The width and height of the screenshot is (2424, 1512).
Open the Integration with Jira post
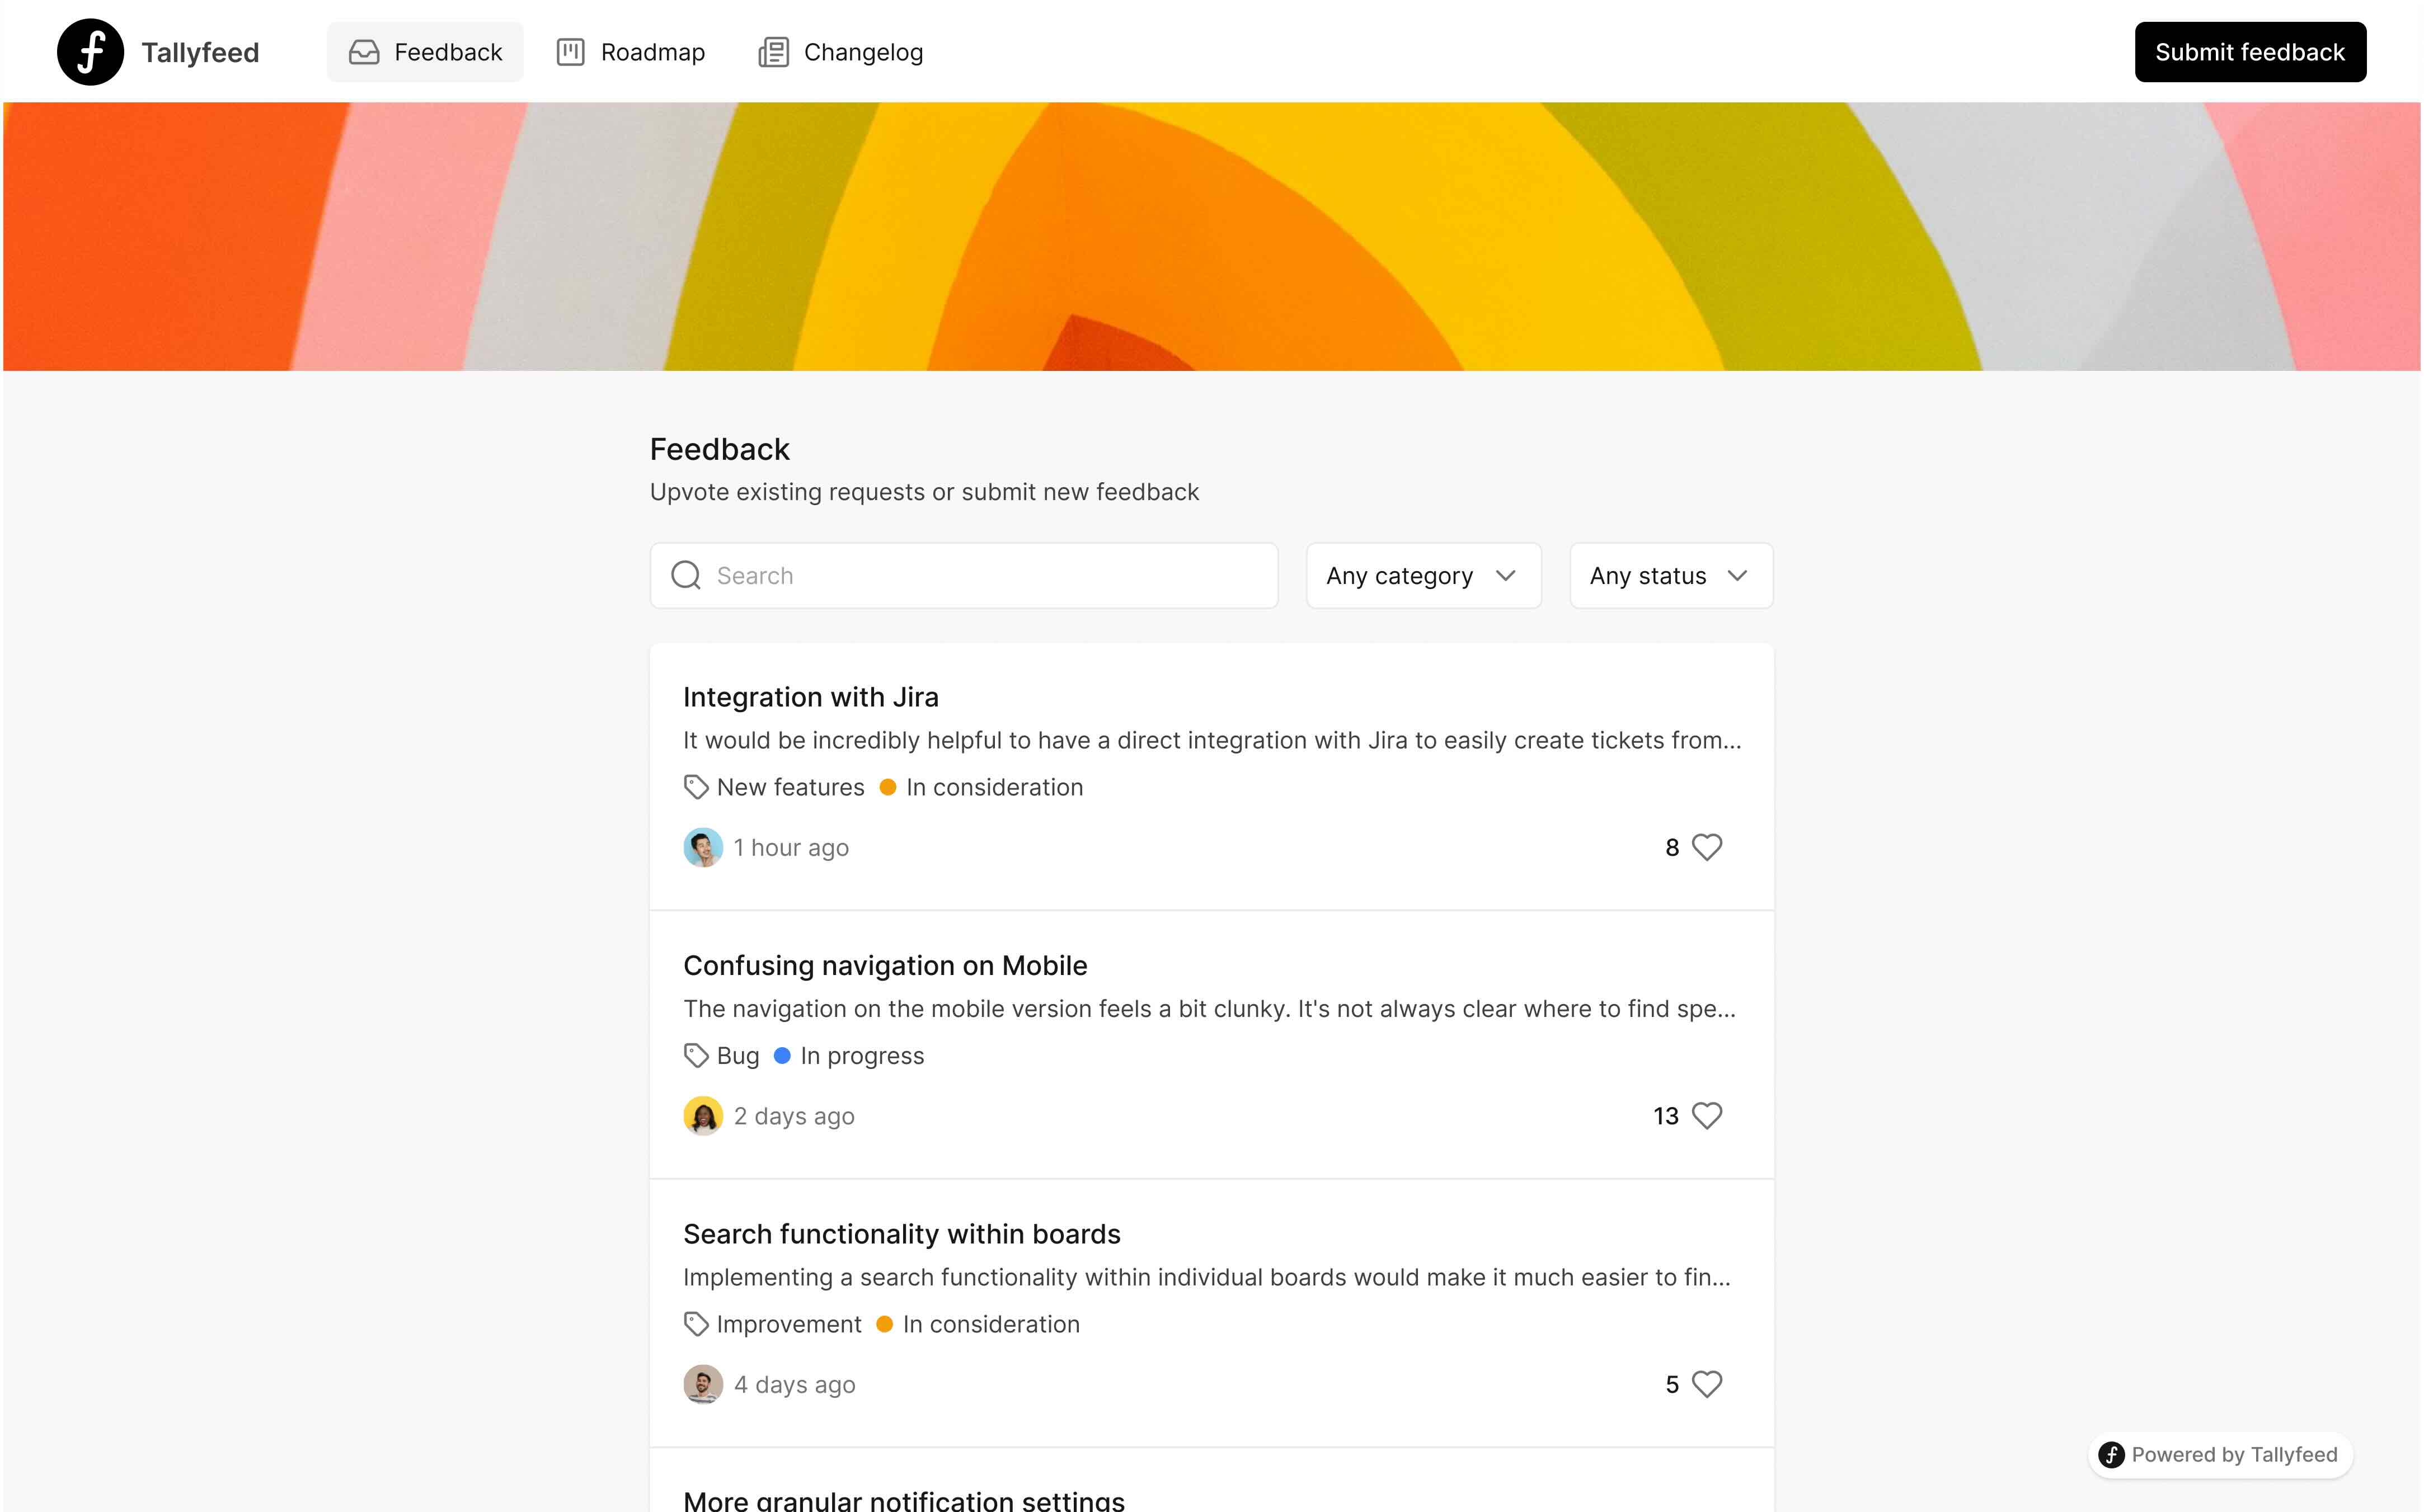click(x=811, y=697)
